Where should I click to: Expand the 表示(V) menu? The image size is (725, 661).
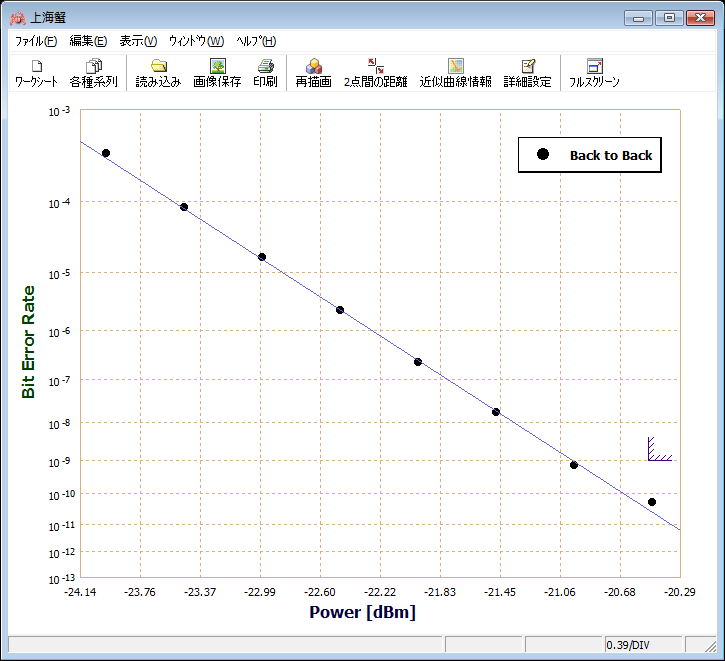point(138,41)
